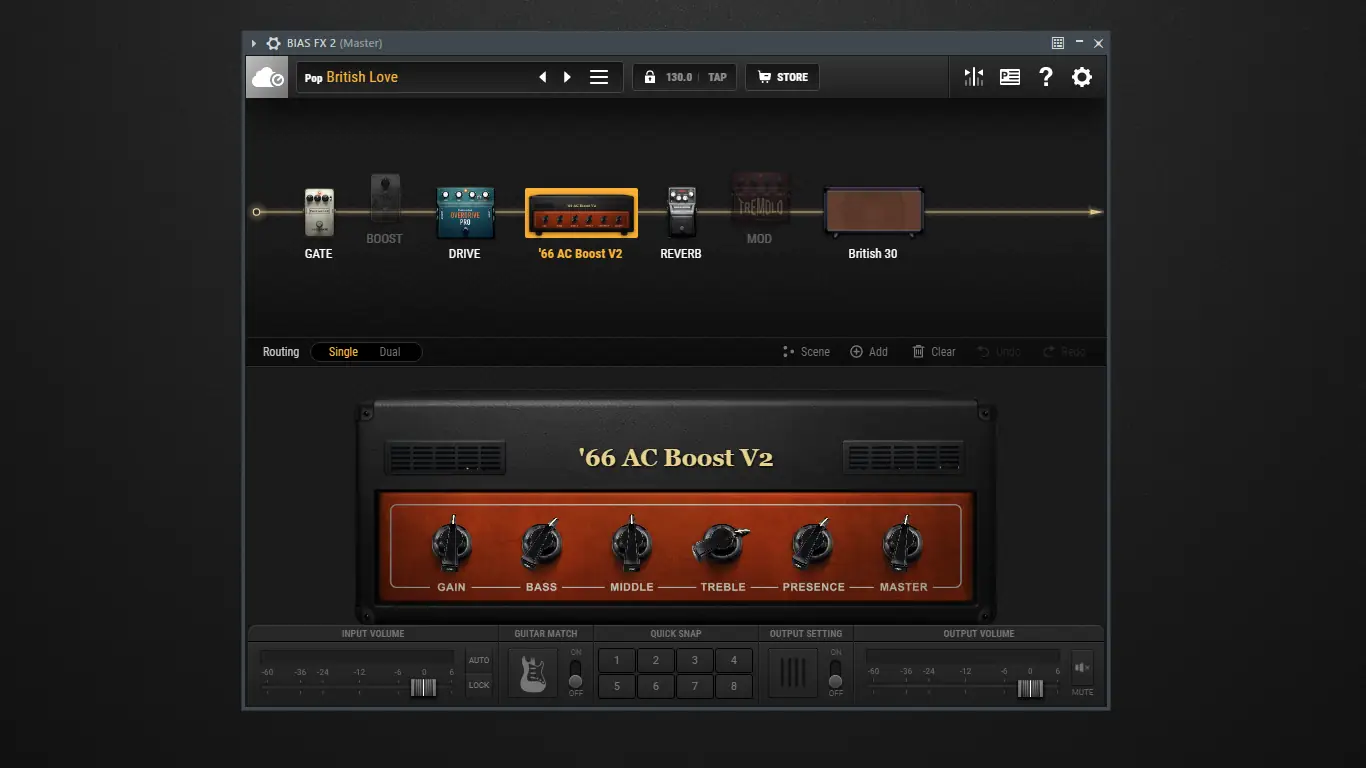The image size is (1366, 768).
Task: Select the dimmed BOOST pedal
Action: click(385, 199)
